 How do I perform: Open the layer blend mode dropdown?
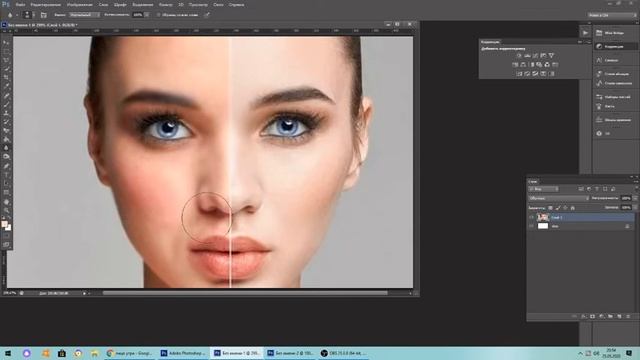point(559,198)
